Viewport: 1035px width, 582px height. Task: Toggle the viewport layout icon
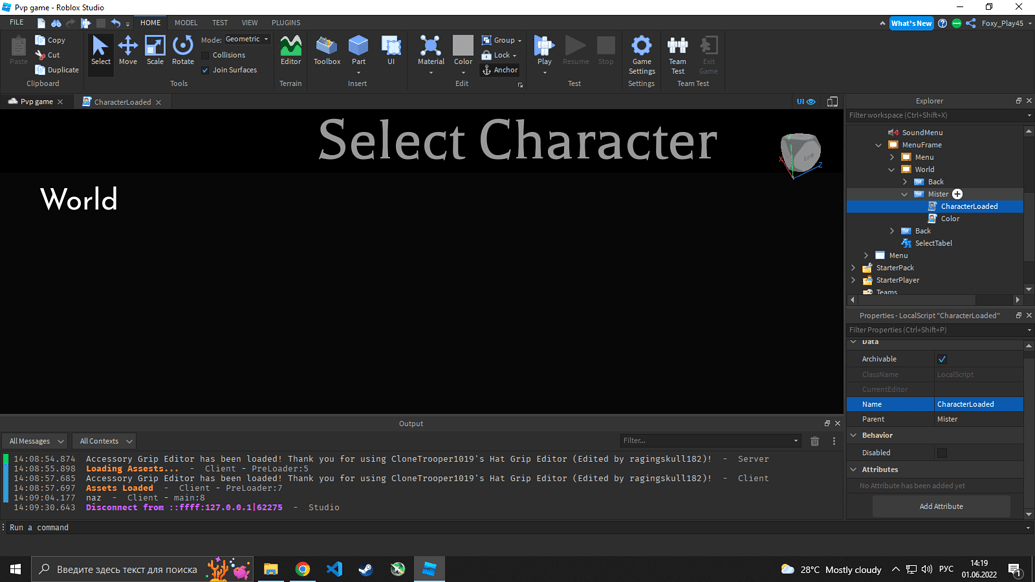[832, 102]
